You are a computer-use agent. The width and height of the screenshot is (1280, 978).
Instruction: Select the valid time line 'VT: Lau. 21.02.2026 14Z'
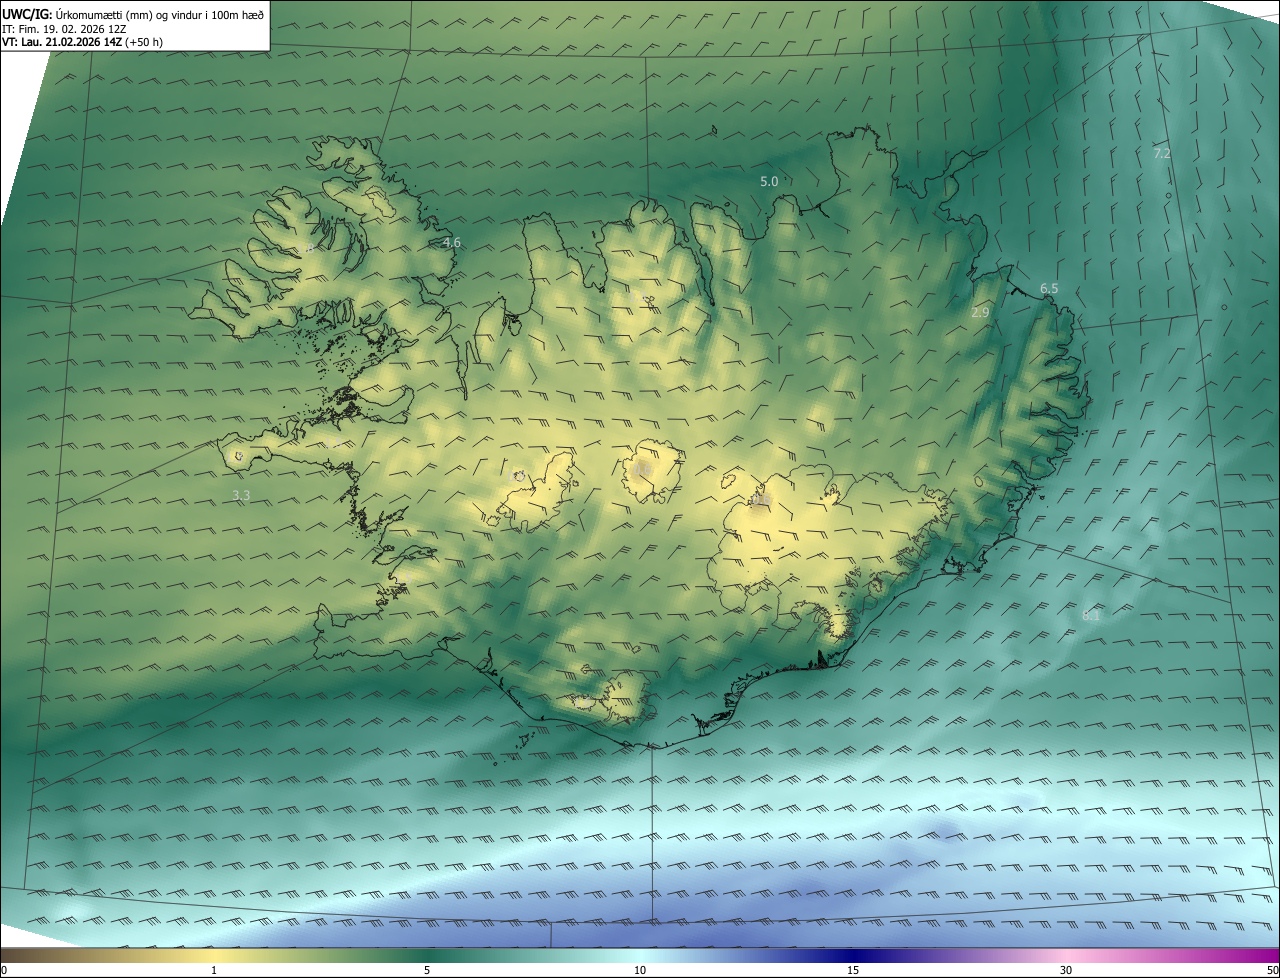(62, 42)
